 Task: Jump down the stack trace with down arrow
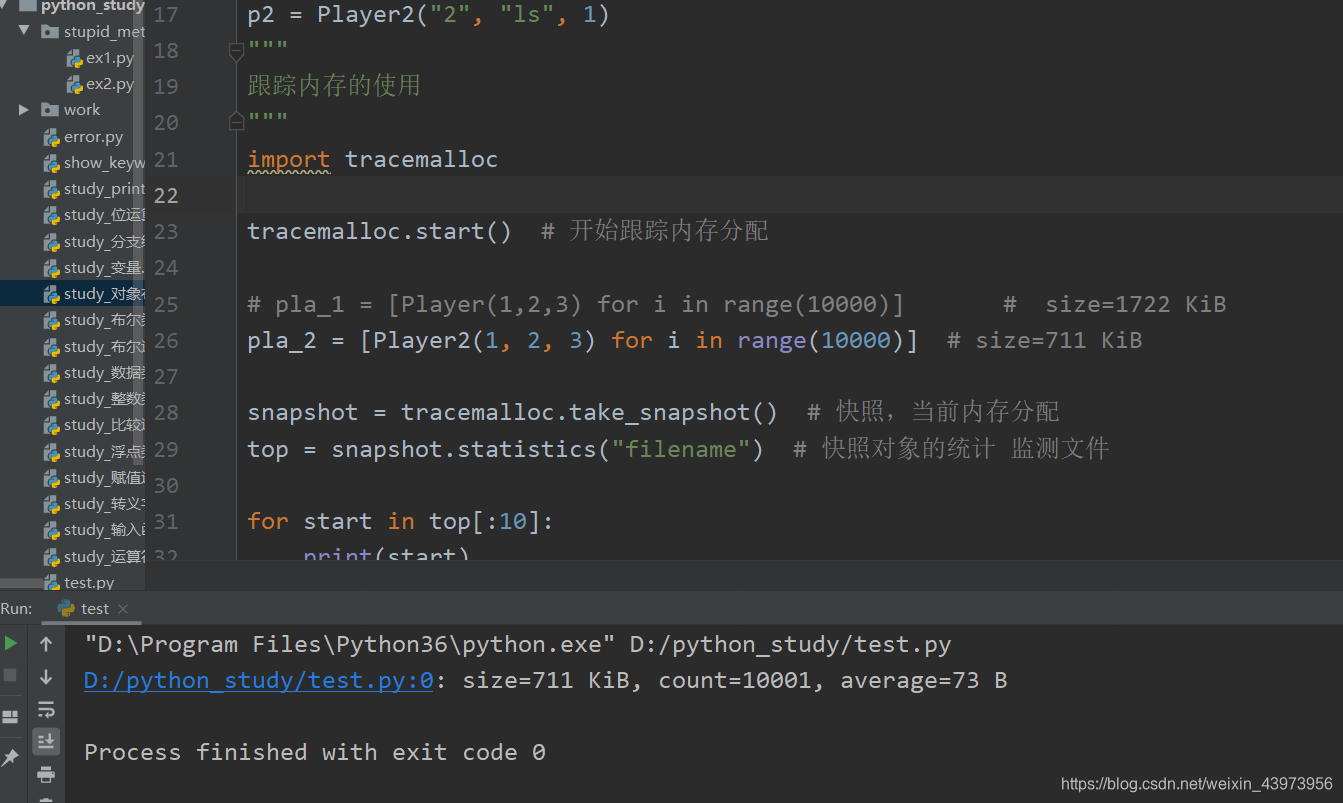(x=46, y=677)
